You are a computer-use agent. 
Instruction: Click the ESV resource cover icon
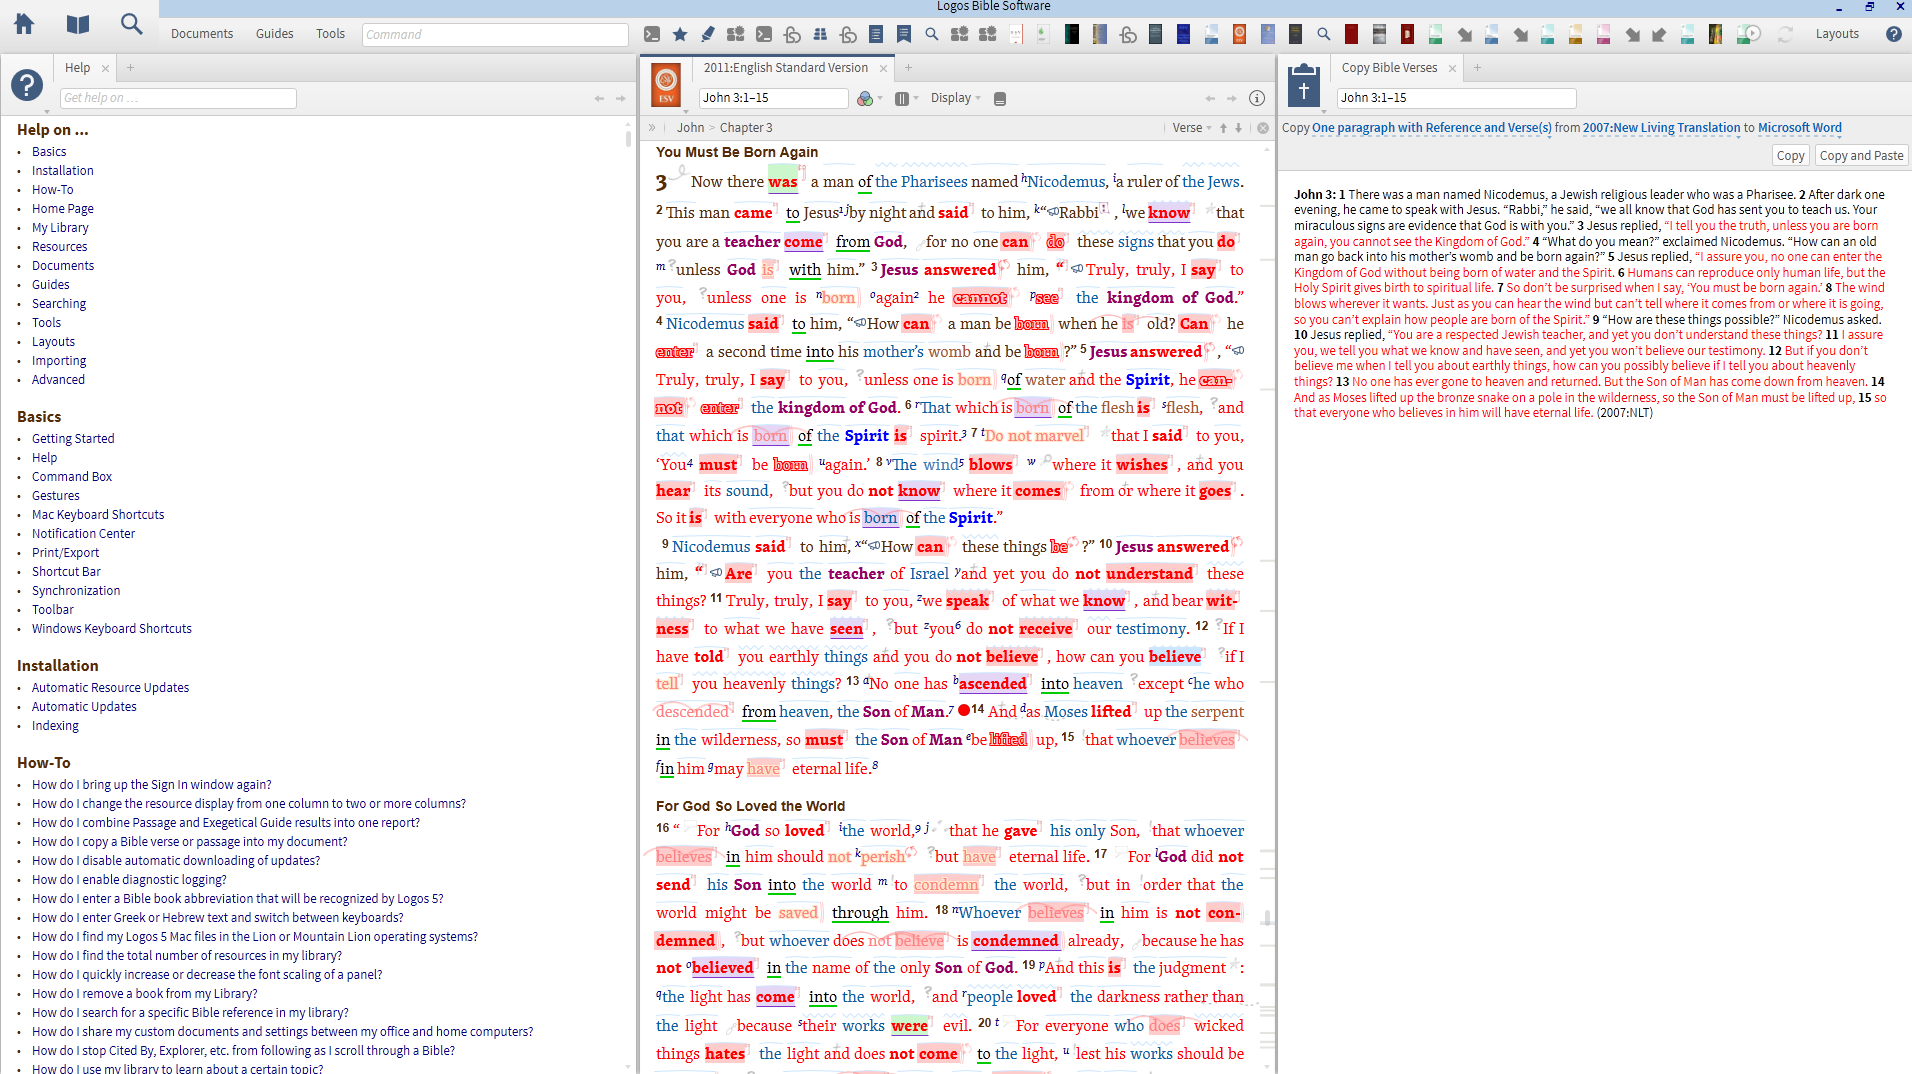coord(666,84)
